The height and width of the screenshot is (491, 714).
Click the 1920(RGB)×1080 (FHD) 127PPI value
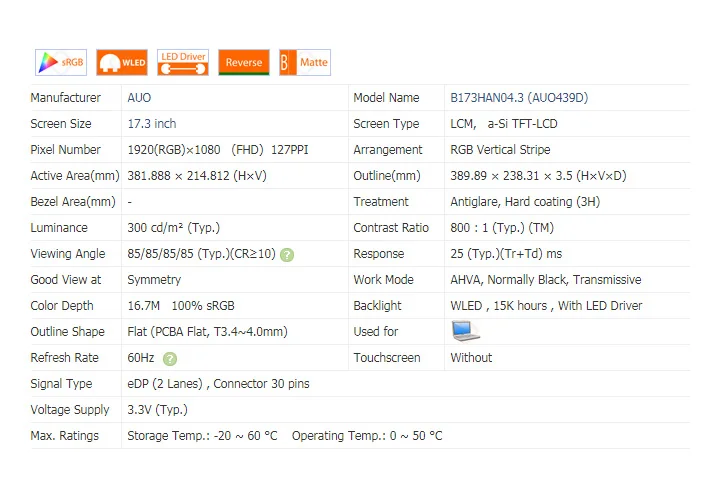click(x=218, y=150)
